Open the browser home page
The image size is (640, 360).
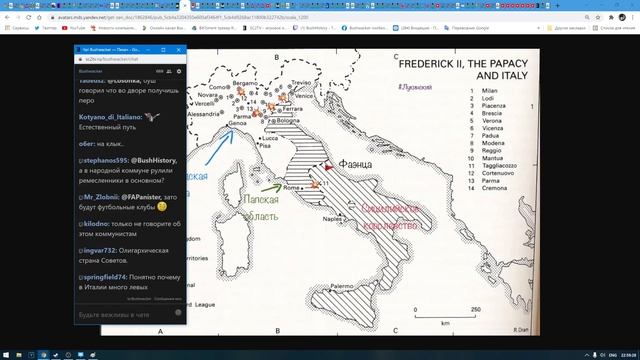tap(39, 18)
